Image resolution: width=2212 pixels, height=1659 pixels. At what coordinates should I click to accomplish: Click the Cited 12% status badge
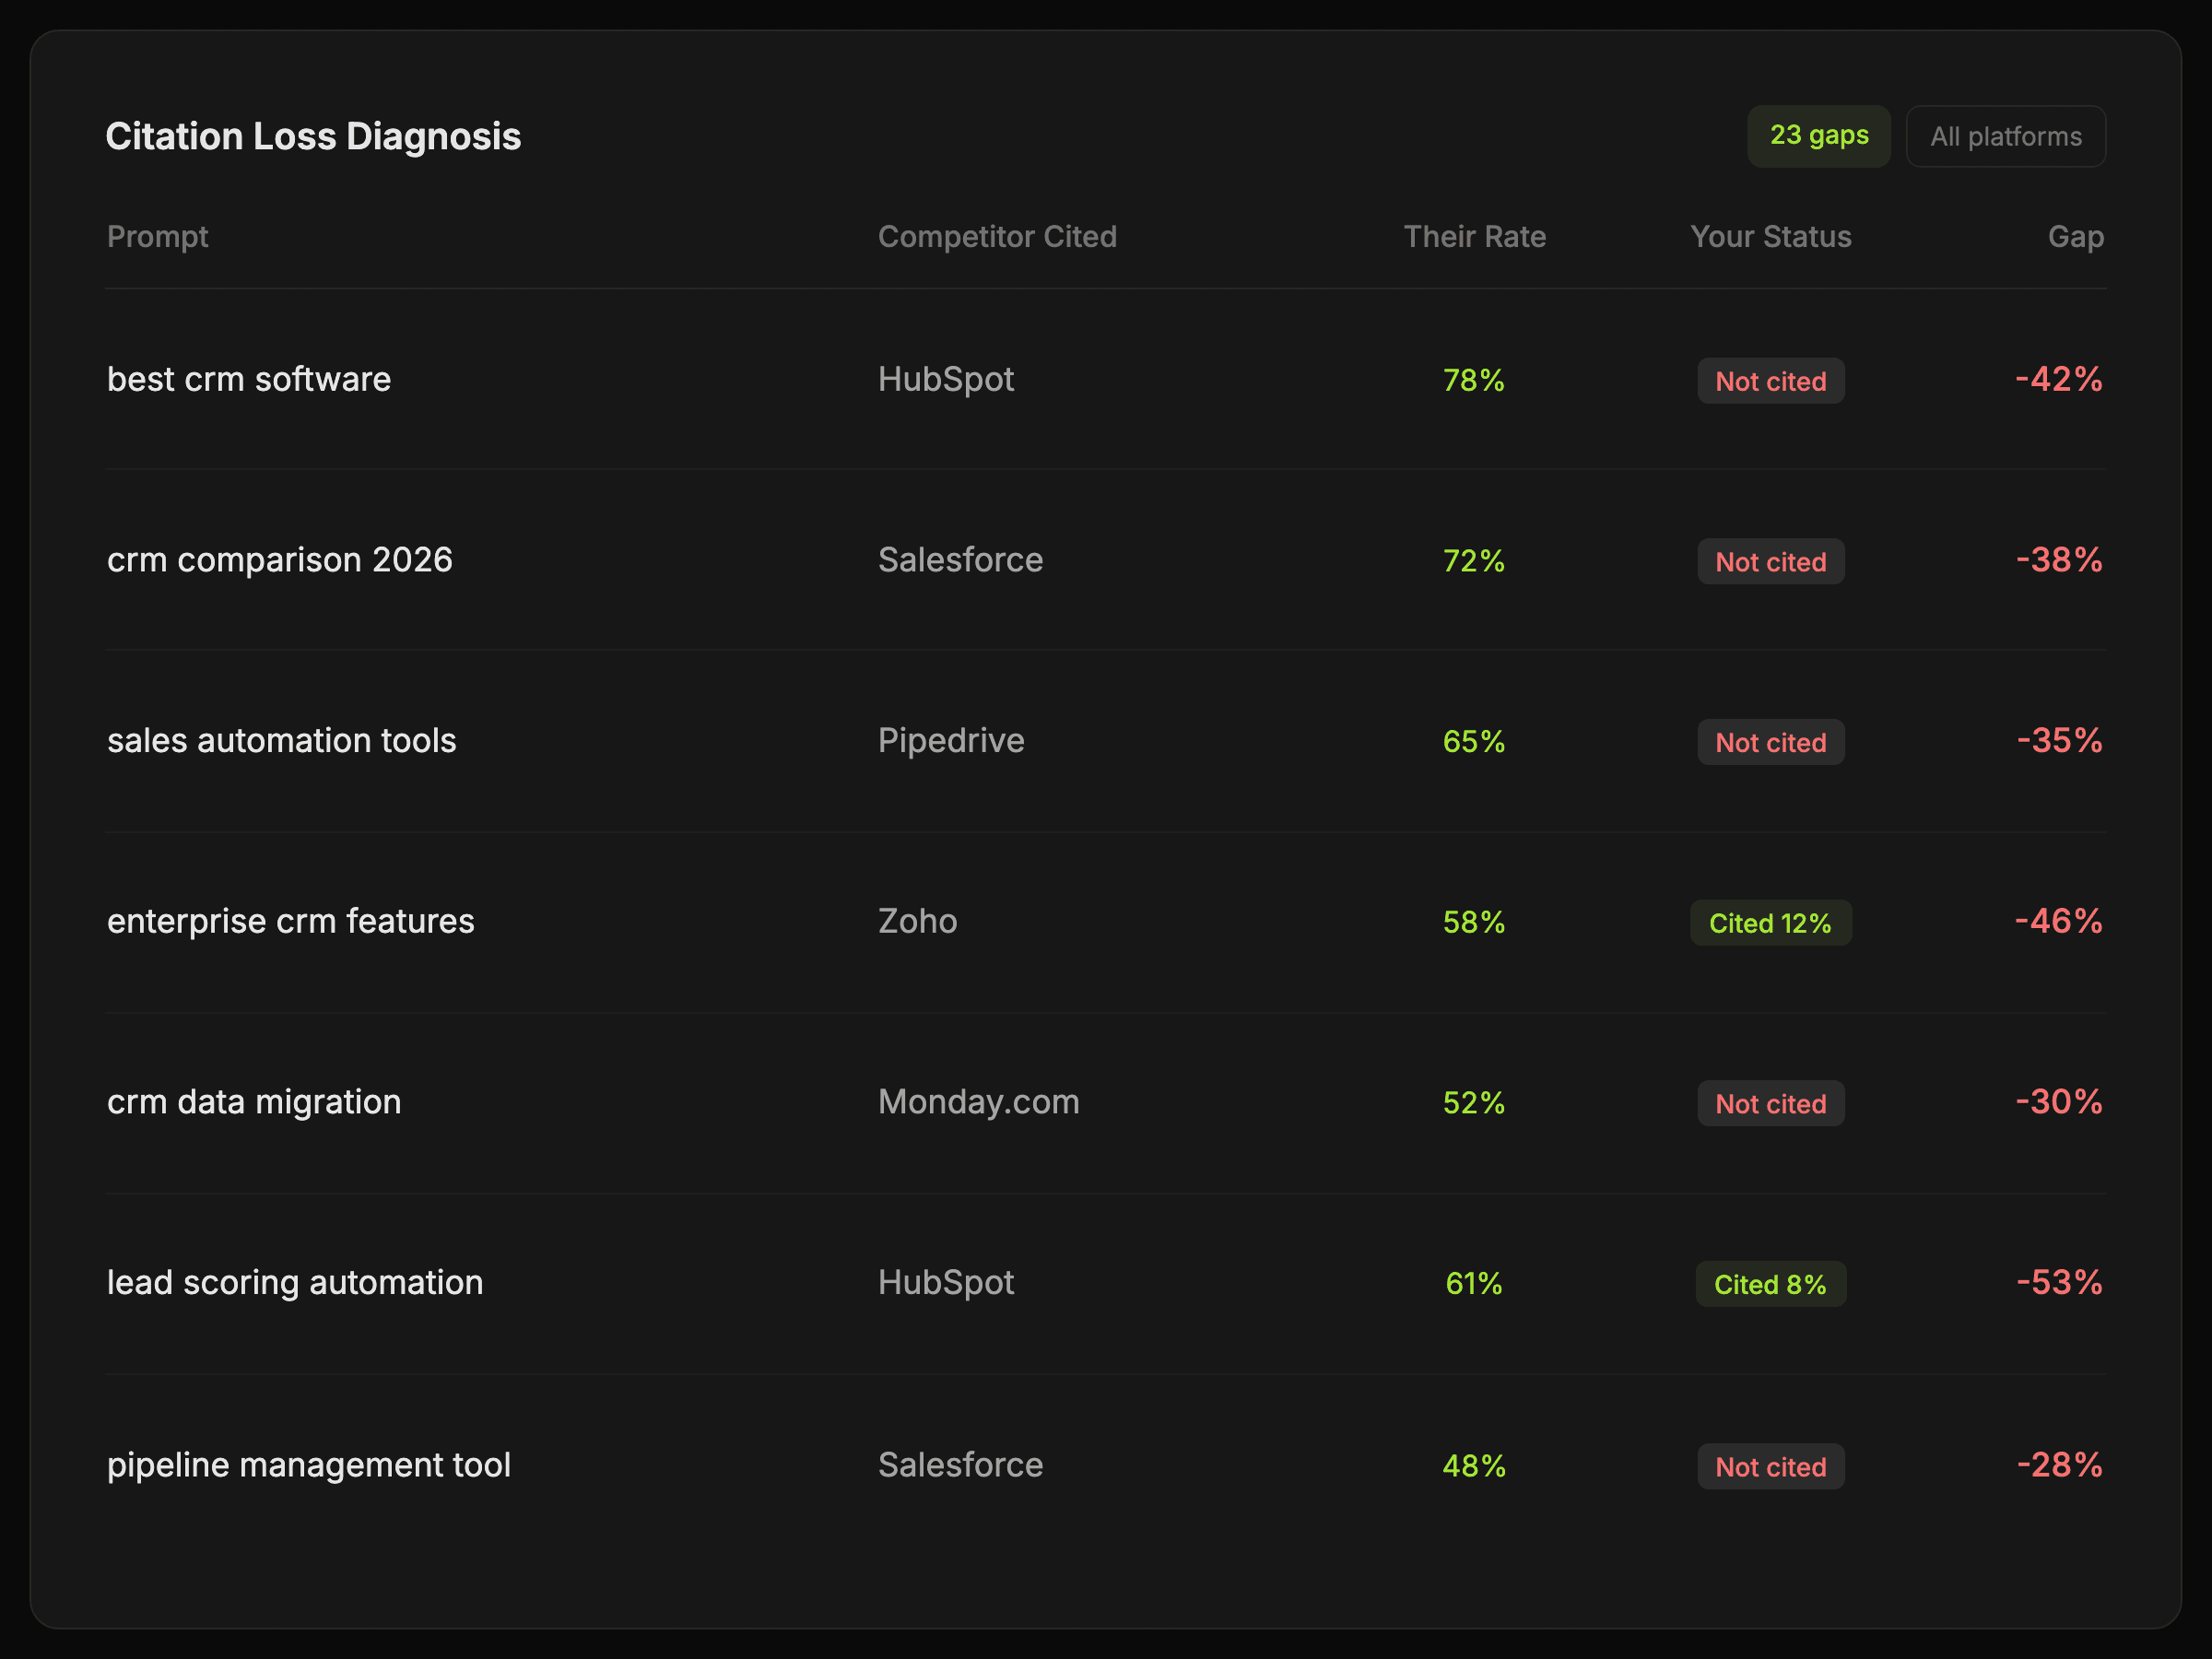(1770, 923)
